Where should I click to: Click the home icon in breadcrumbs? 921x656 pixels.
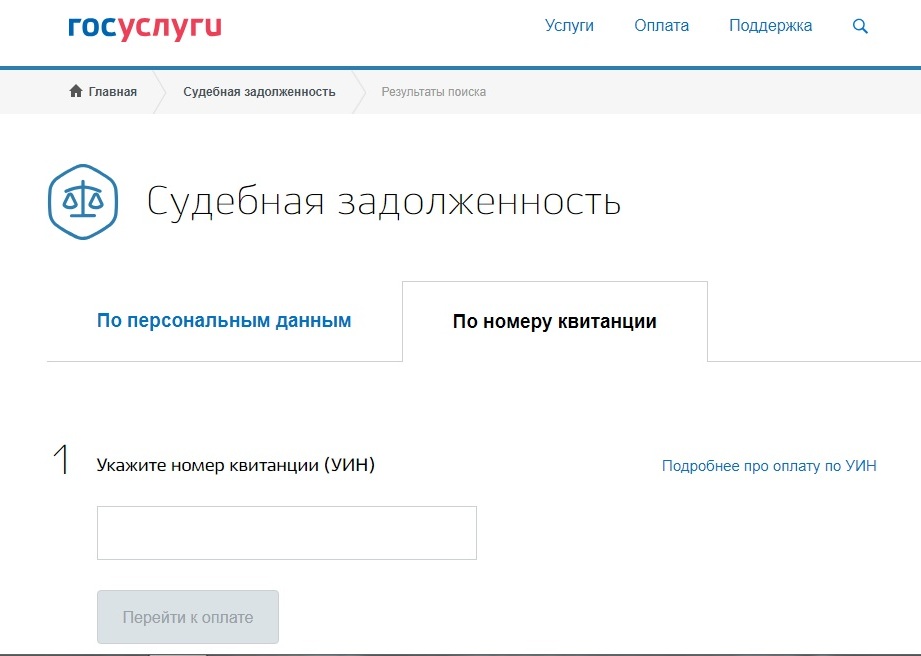click(x=75, y=92)
